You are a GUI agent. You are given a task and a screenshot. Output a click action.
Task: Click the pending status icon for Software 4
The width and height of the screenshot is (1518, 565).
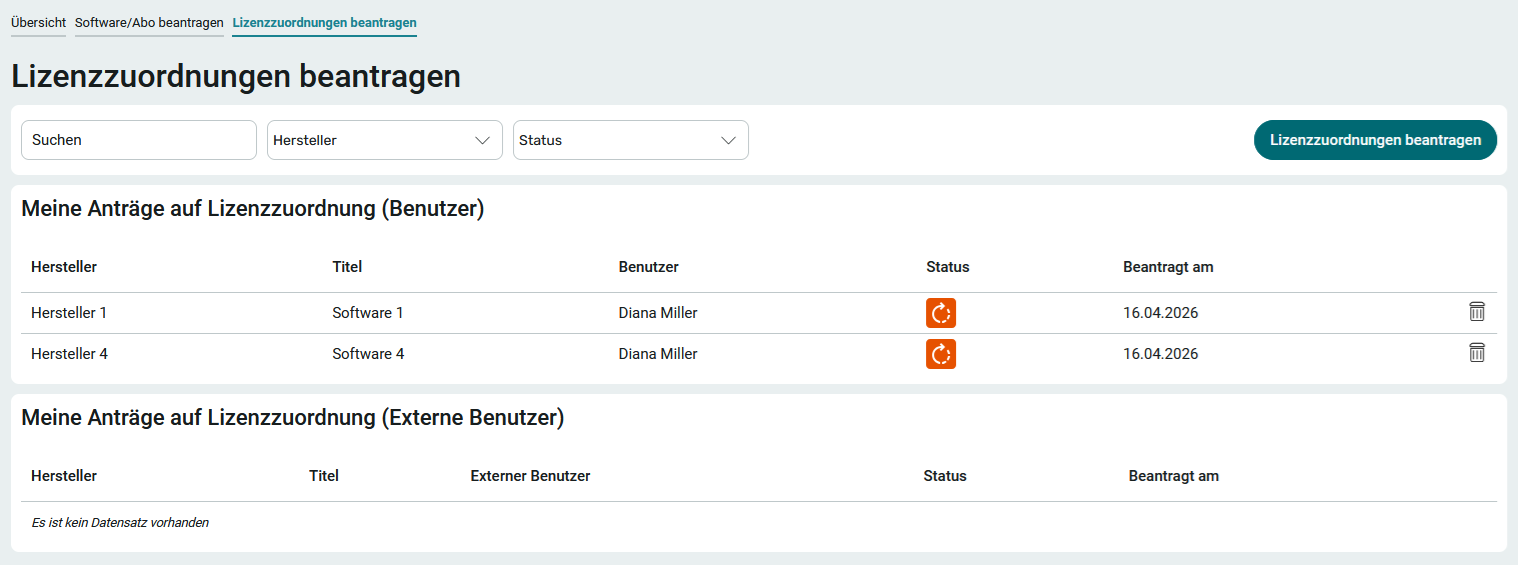[940, 354]
